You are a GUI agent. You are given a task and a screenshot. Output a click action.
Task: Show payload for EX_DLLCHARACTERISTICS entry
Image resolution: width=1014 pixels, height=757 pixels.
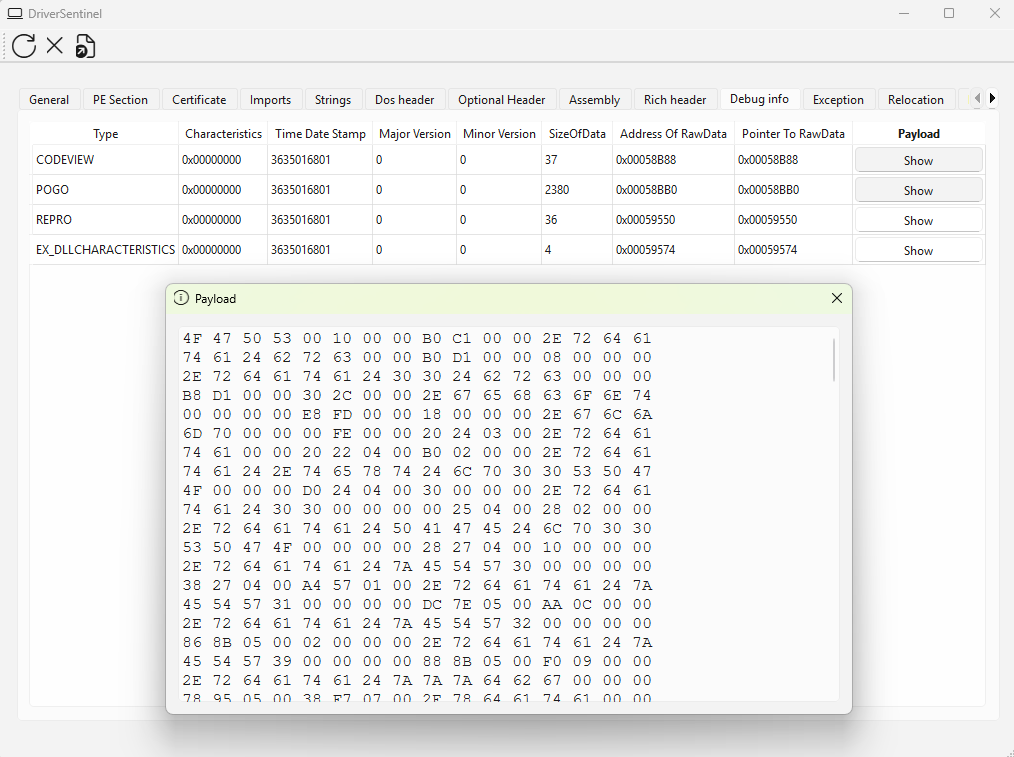coord(918,250)
